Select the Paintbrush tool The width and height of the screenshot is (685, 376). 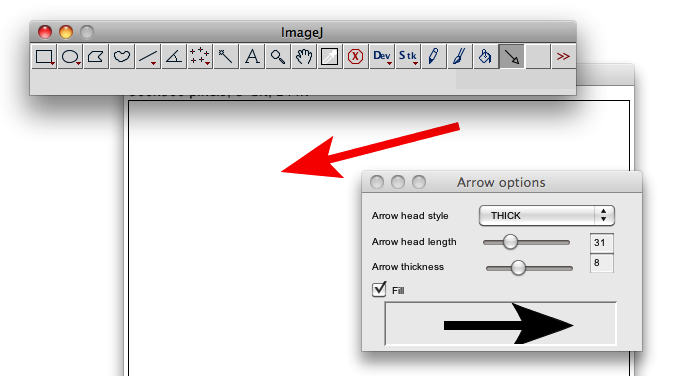pos(460,56)
